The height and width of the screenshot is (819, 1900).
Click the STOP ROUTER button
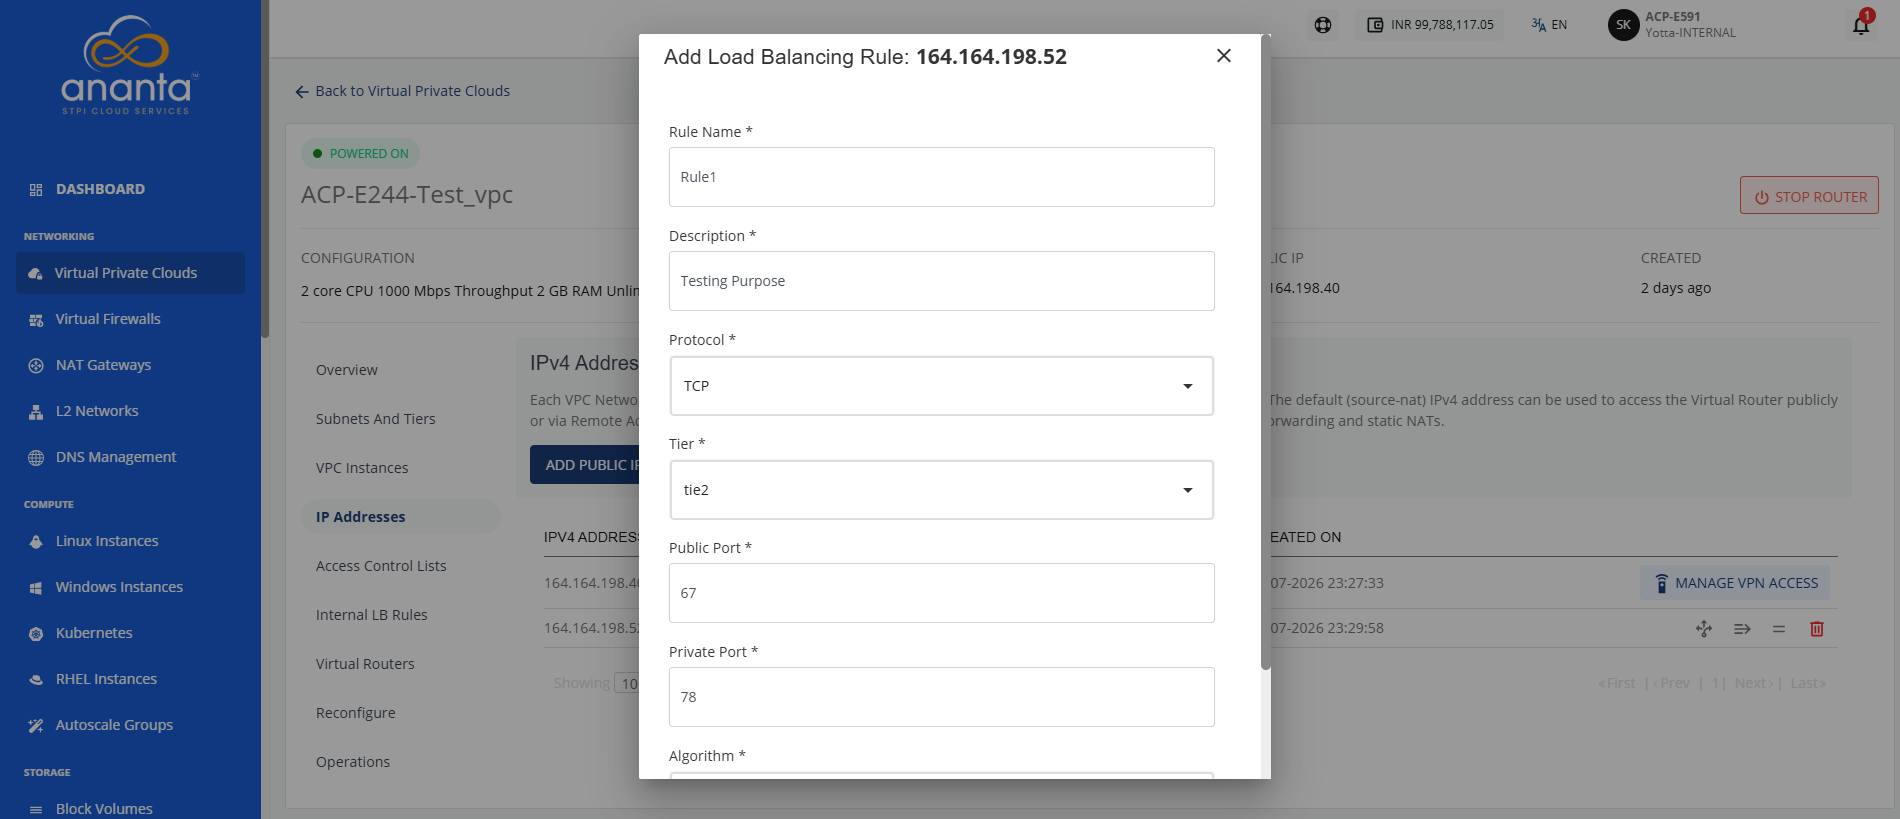click(1809, 197)
